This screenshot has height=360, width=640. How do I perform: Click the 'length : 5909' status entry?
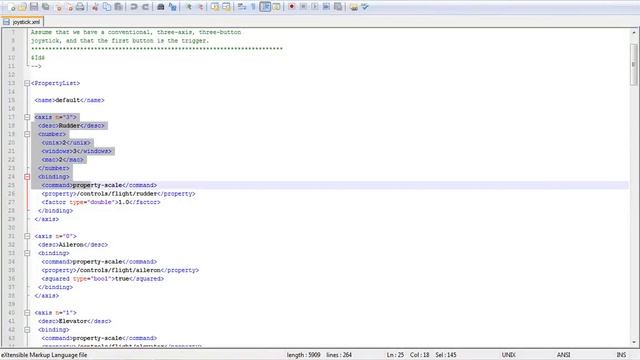click(x=303, y=355)
